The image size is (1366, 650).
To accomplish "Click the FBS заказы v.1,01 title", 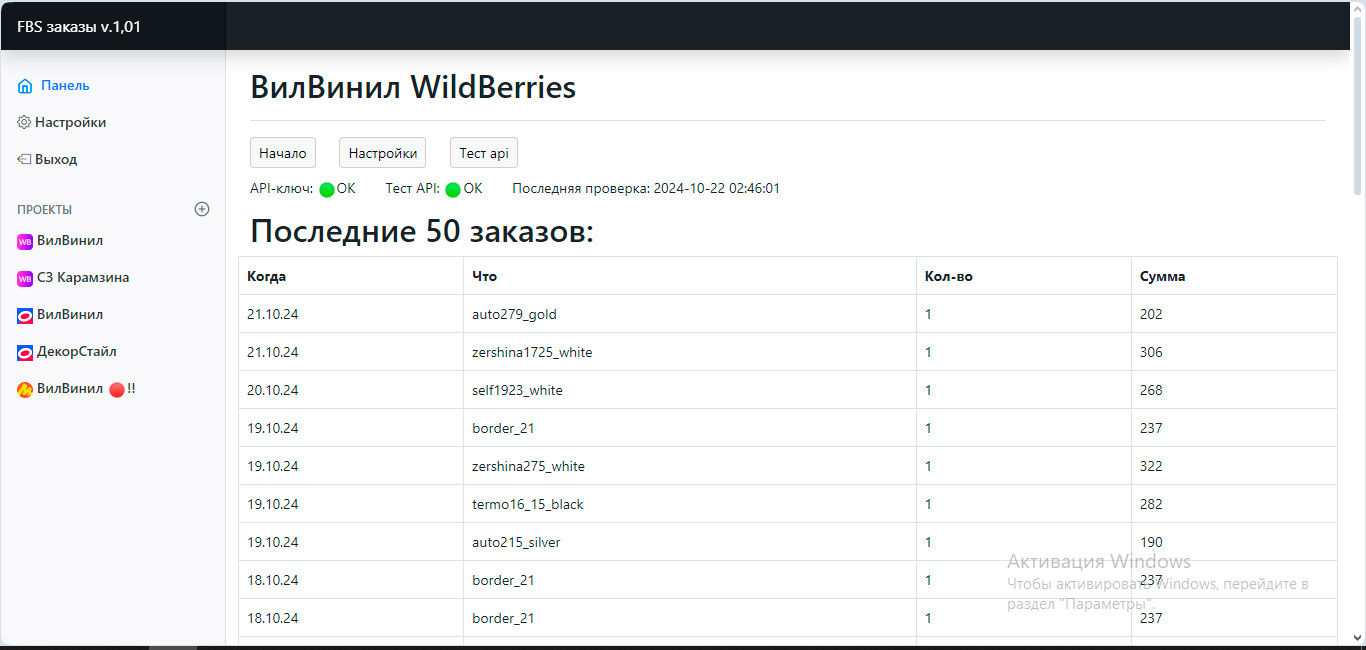I will (79, 27).
